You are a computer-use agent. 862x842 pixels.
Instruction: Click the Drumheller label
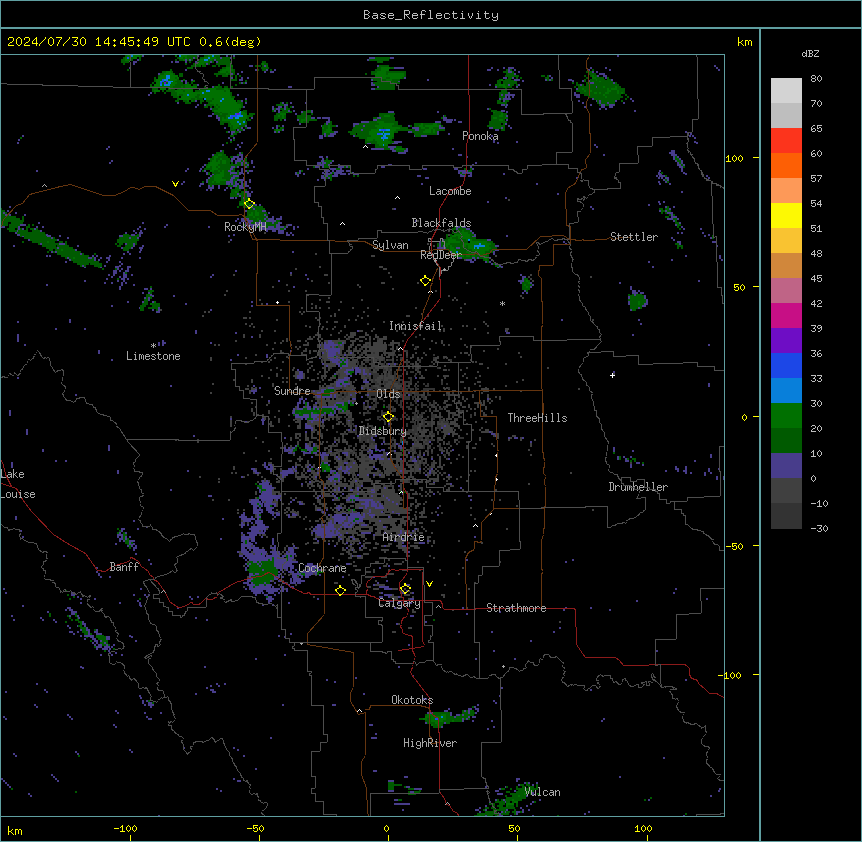click(x=638, y=487)
